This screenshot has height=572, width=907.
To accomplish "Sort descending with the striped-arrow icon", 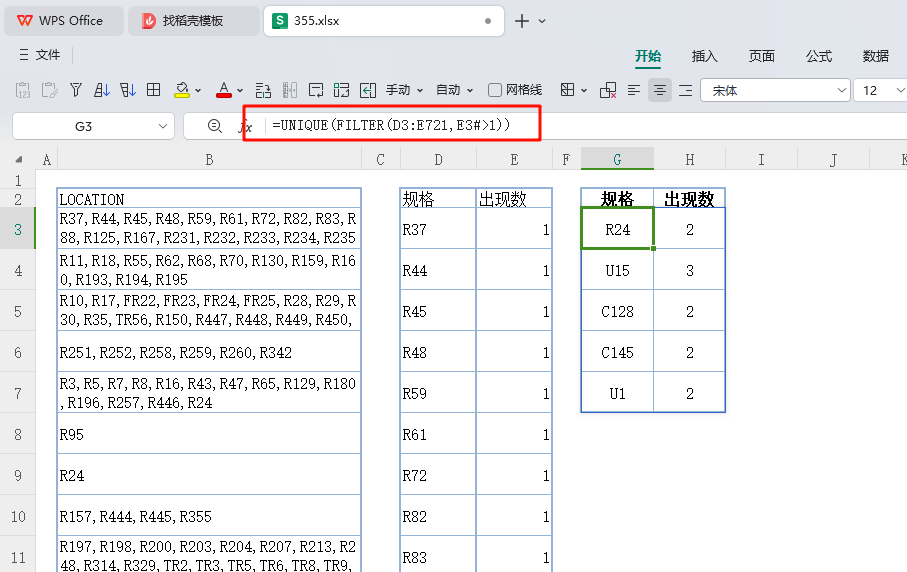I will coord(128,90).
